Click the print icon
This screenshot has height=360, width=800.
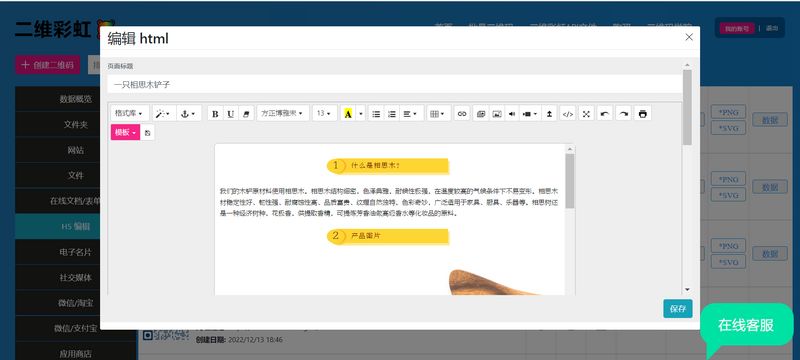point(642,114)
